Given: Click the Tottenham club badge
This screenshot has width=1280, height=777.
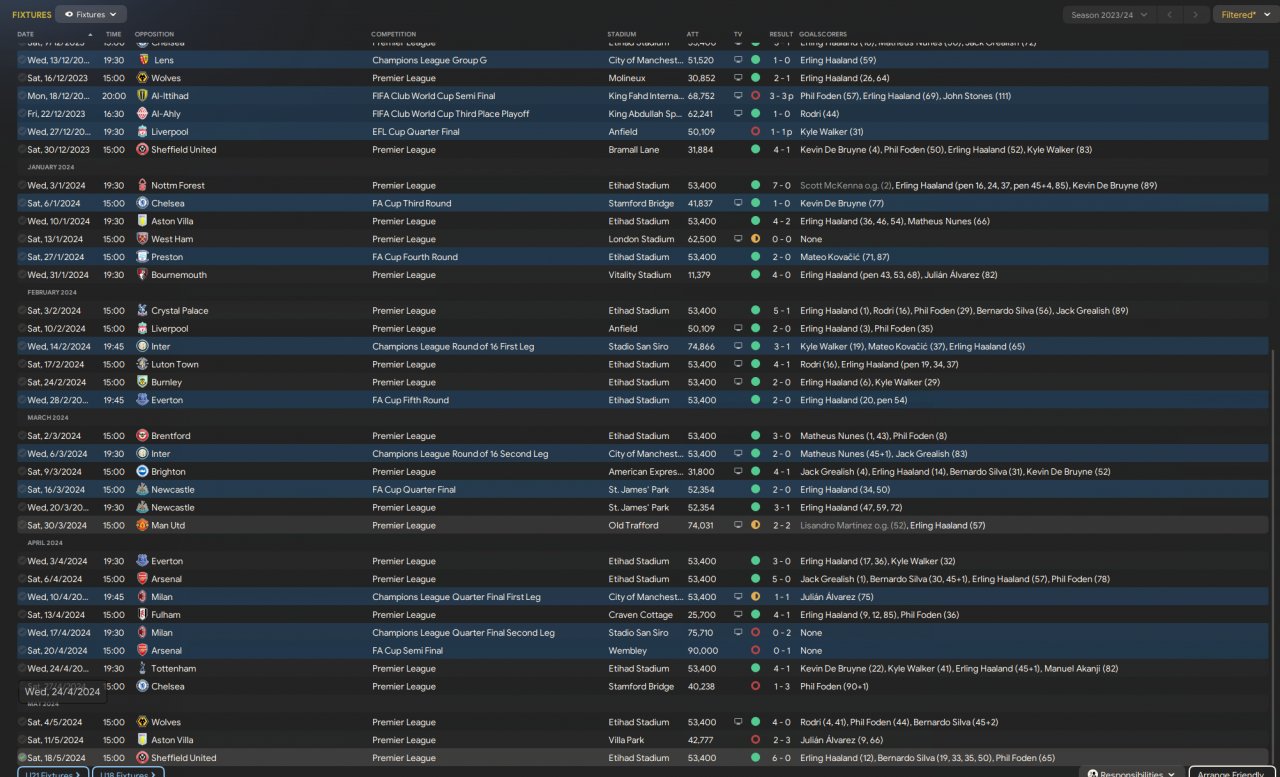Looking at the screenshot, I should point(143,669).
